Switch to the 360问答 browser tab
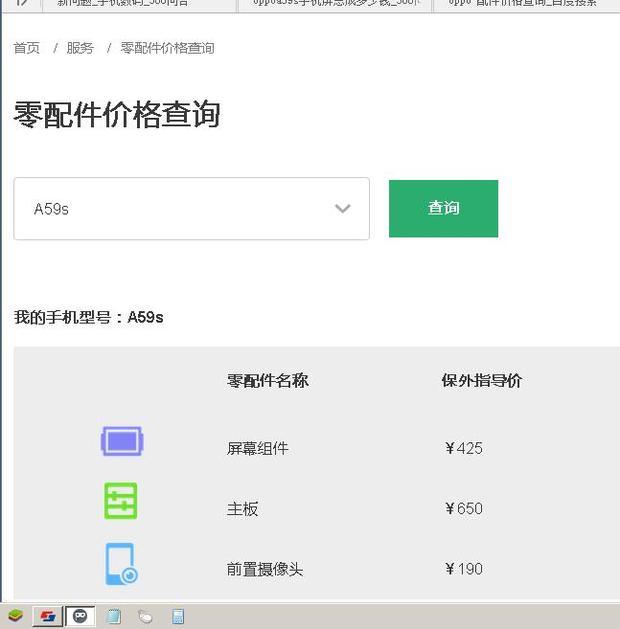Image resolution: width=620 pixels, height=629 pixels. point(140,4)
